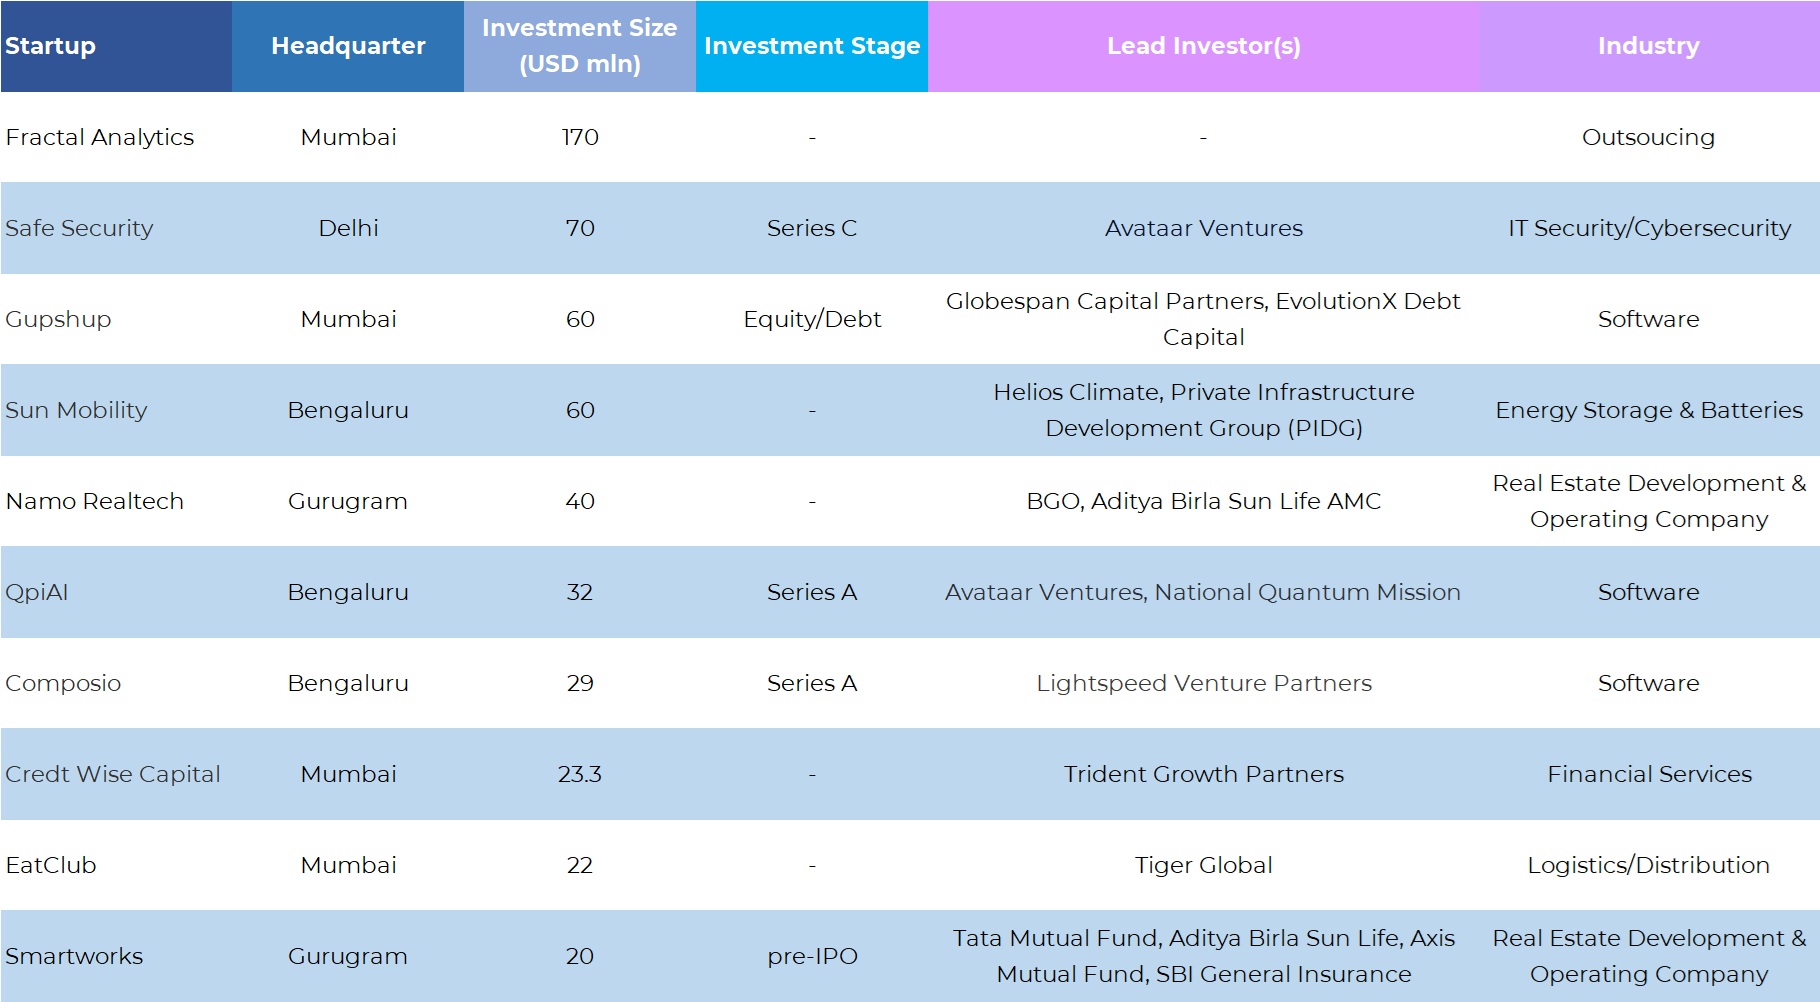The image size is (1820, 1002).
Task: Click the Startup column header
Action: point(51,46)
